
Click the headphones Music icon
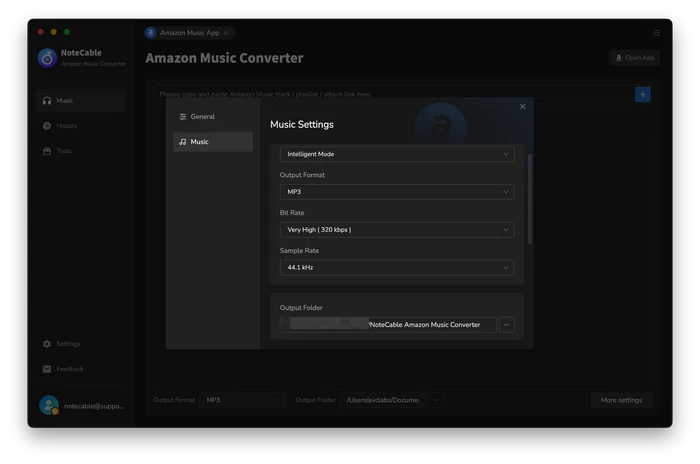tap(47, 100)
